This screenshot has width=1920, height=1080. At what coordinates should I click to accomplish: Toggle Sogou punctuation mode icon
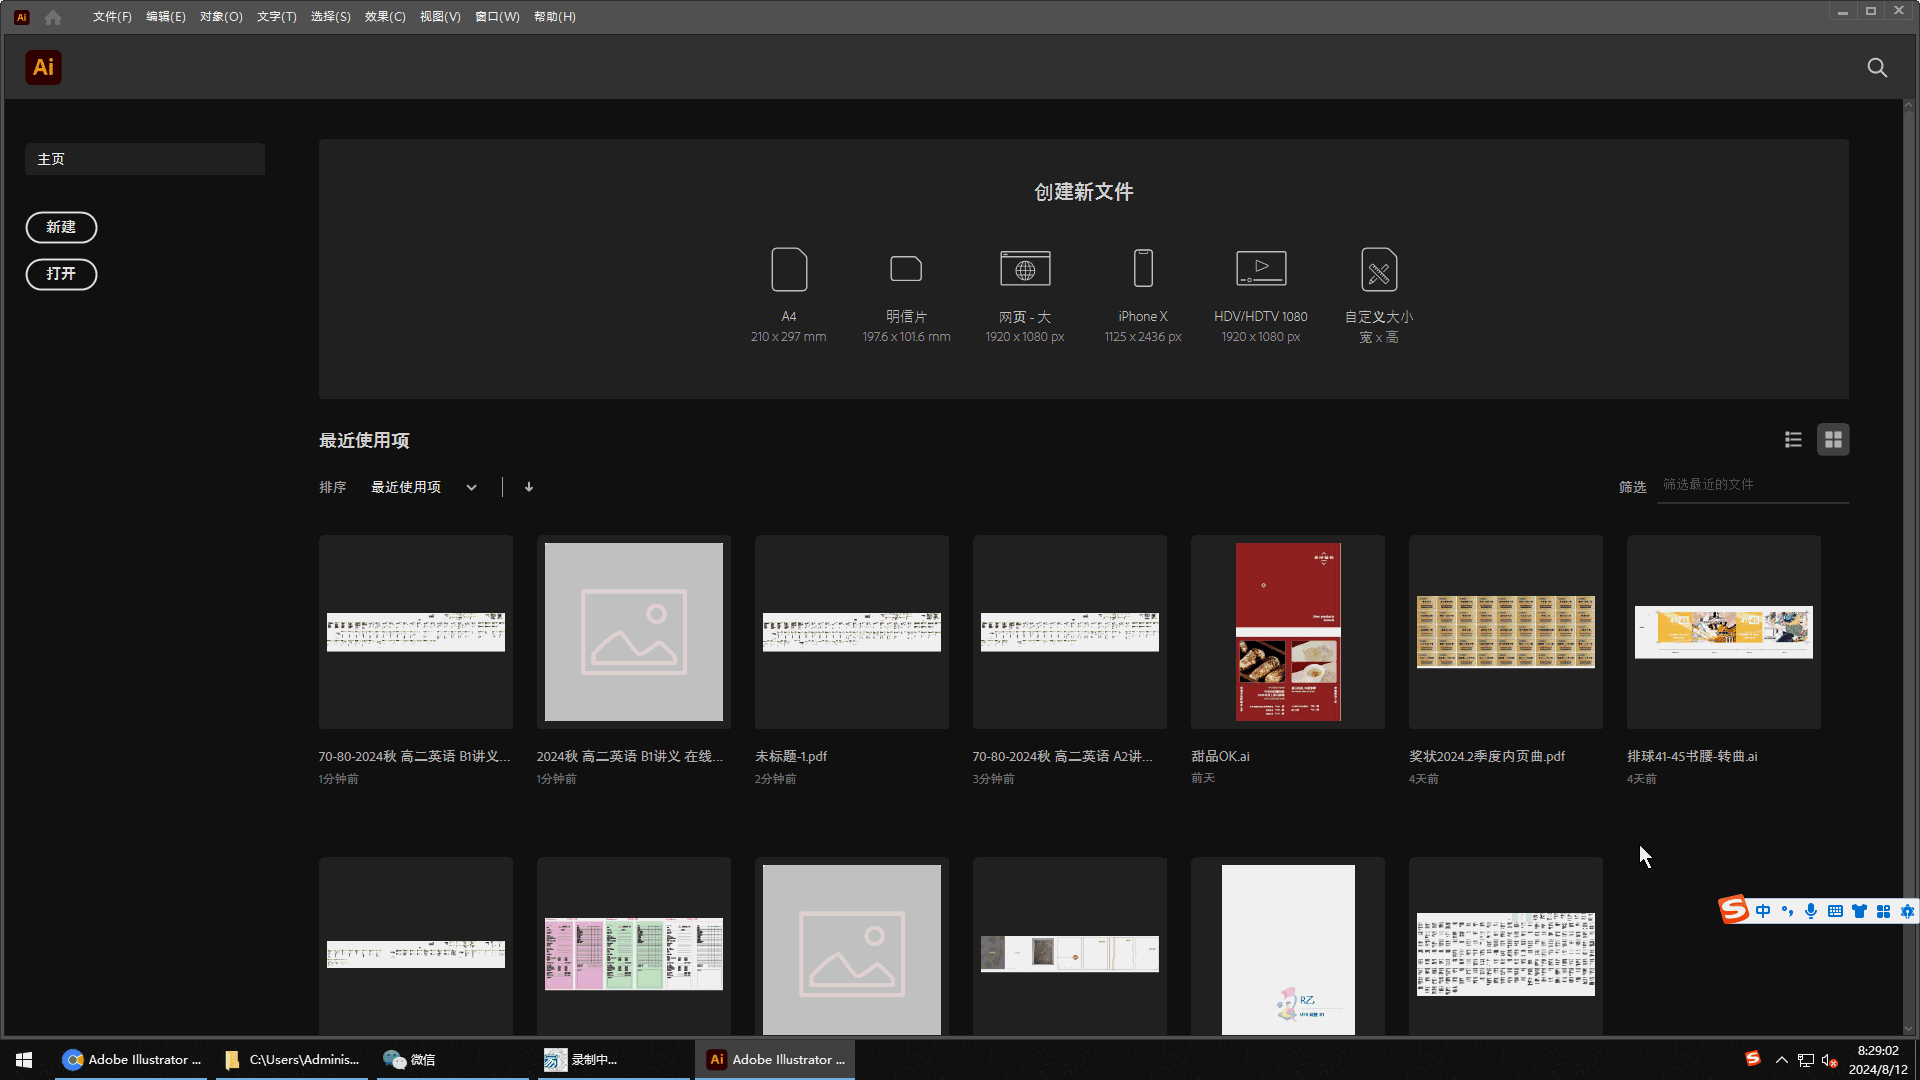click(1787, 911)
